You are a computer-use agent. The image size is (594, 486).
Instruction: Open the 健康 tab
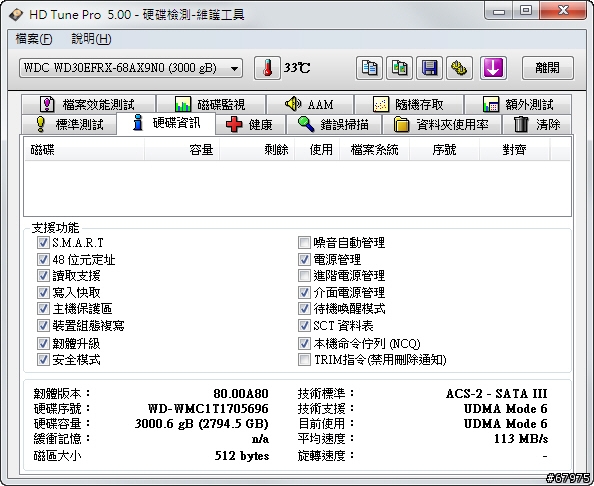pyautogui.click(x=250, y=124)
